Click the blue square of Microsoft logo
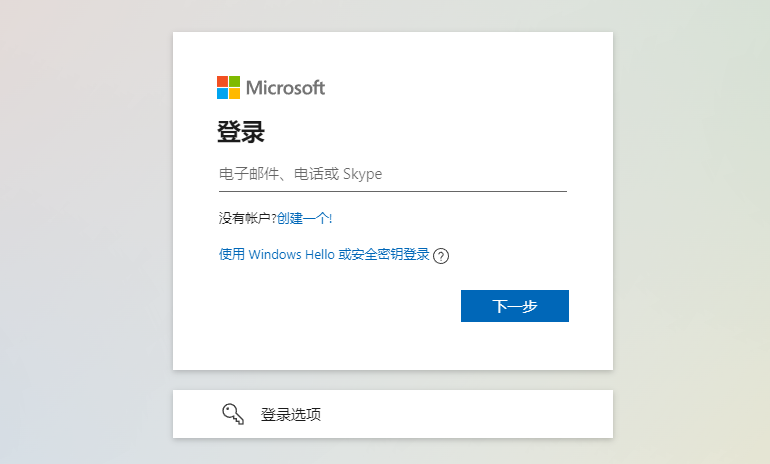Image resolution: width=770 pixels, height=464 pixels. point(222,93)
